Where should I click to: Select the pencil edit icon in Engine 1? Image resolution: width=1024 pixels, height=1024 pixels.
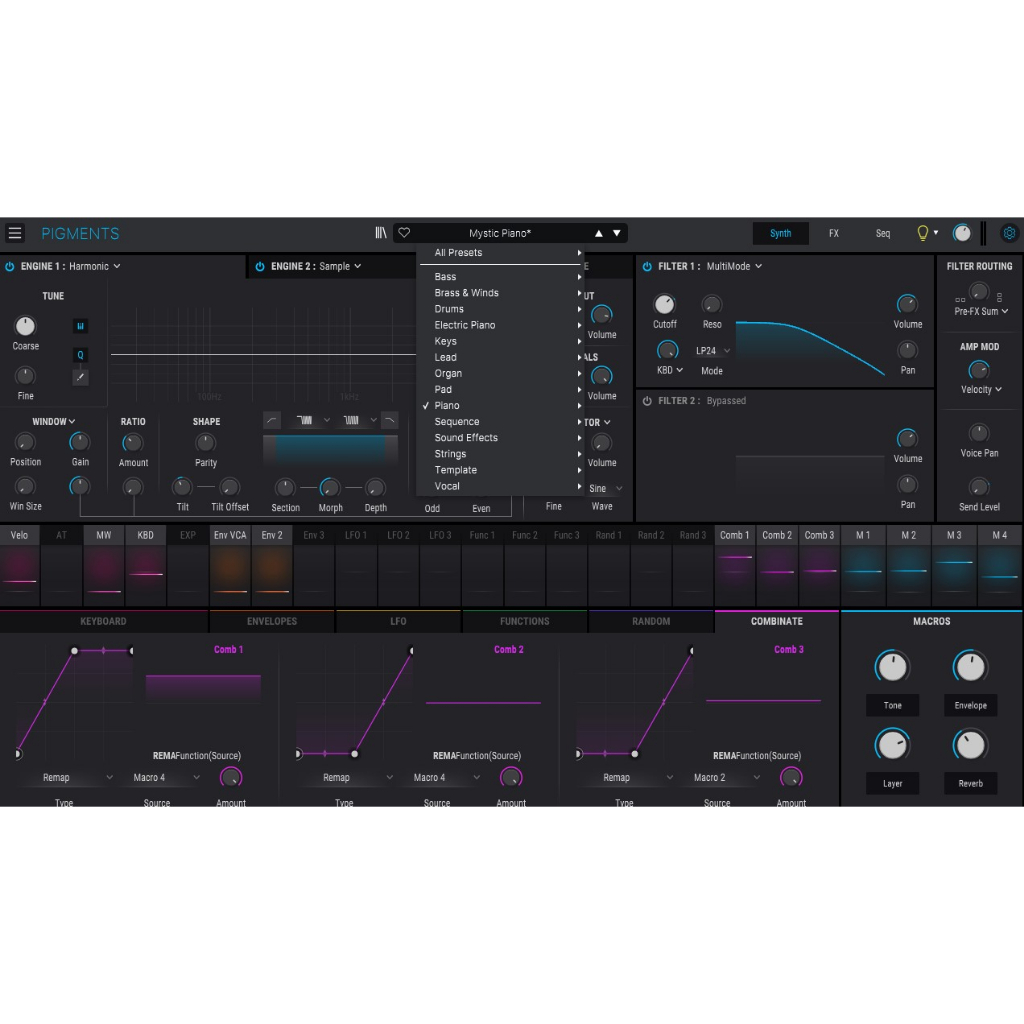point(80,378)
